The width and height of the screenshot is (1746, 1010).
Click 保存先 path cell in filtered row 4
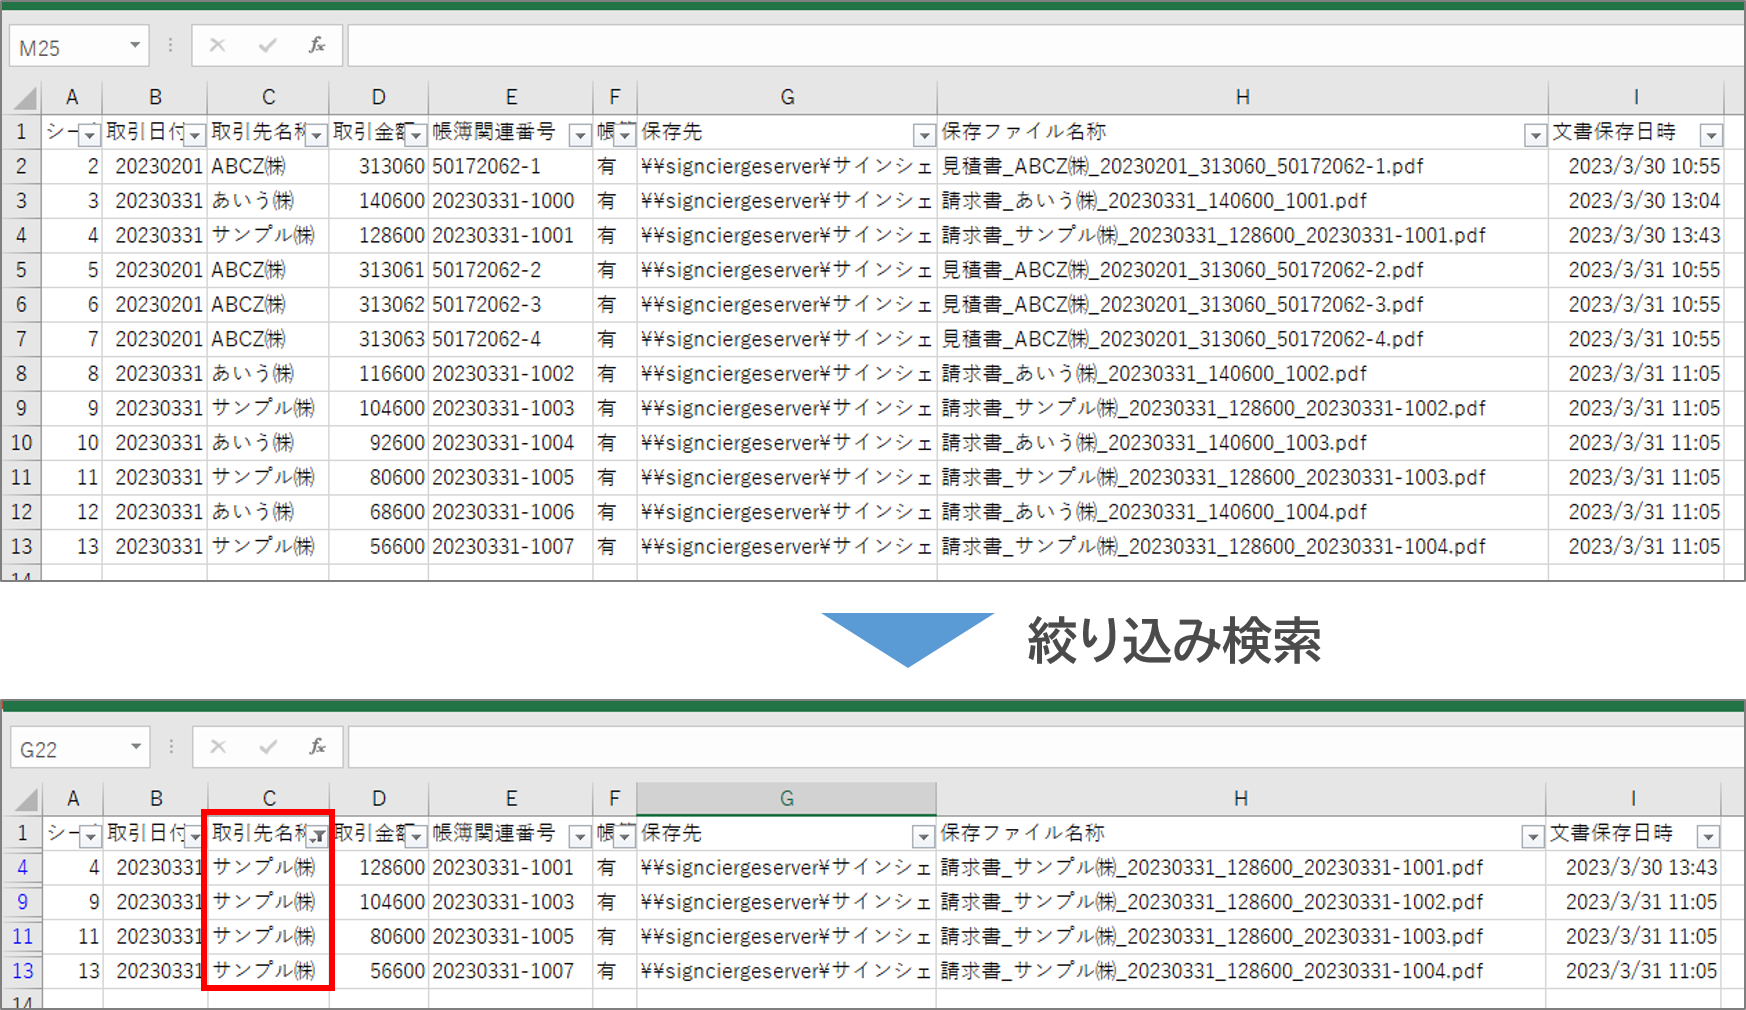786,867
